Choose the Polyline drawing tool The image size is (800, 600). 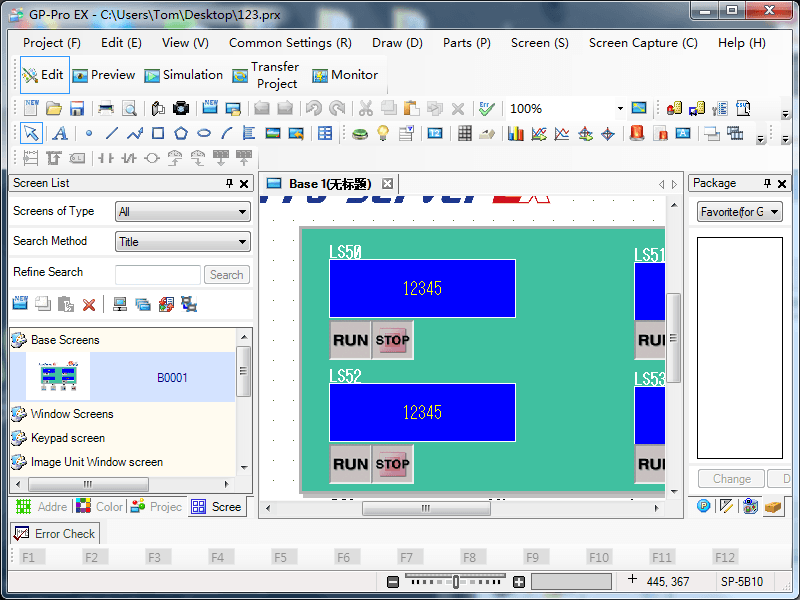tap(135, 134)
